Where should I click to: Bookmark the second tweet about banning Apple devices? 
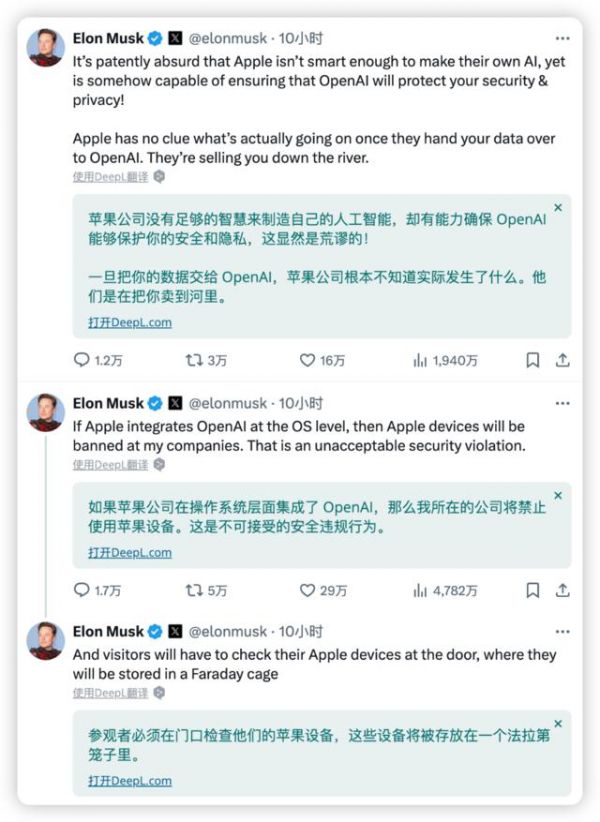(533, 590)
